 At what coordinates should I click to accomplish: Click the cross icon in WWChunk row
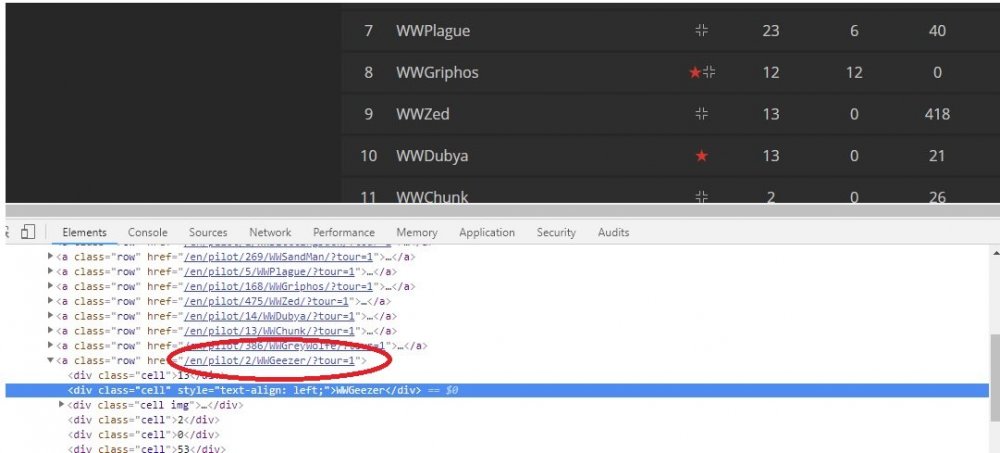pos(702,197)
